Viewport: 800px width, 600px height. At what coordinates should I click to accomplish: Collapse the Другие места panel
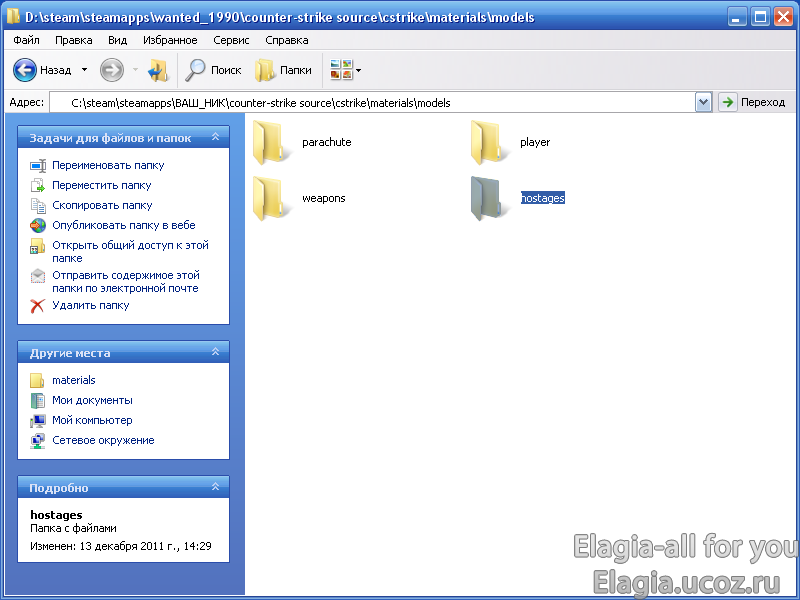[x=215, y=352]
